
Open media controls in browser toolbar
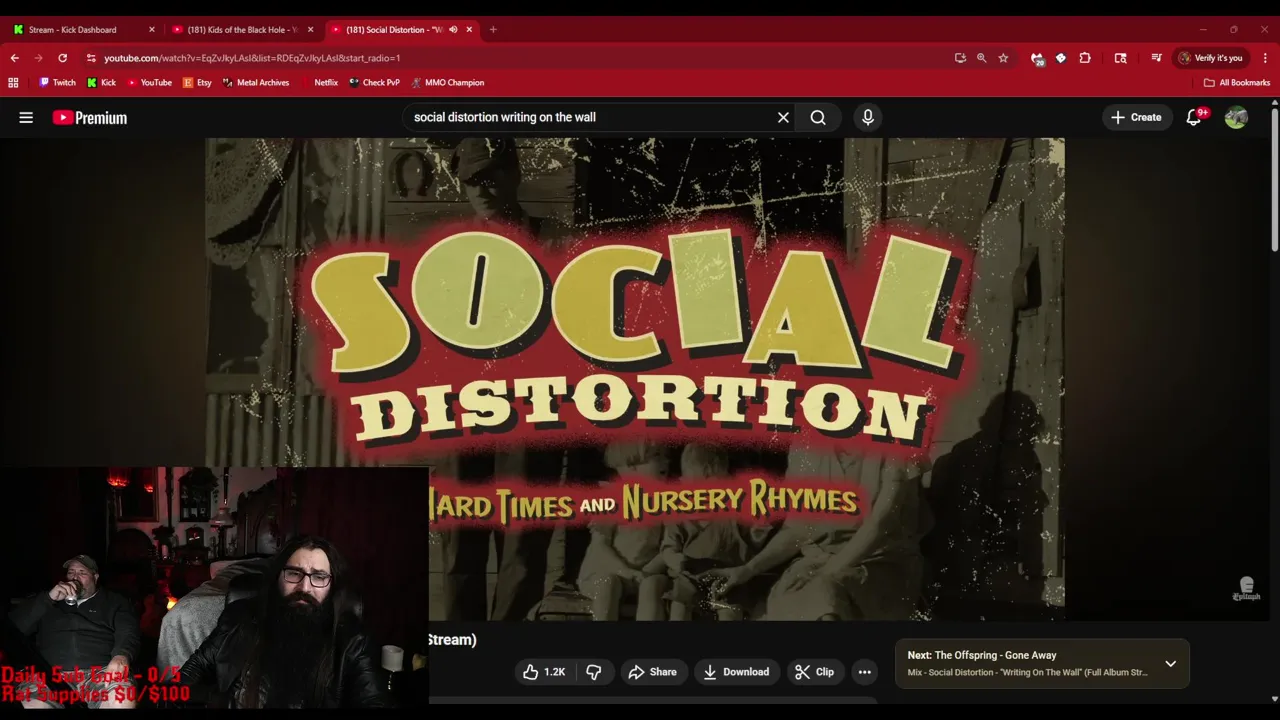[x=1156, y=58]
